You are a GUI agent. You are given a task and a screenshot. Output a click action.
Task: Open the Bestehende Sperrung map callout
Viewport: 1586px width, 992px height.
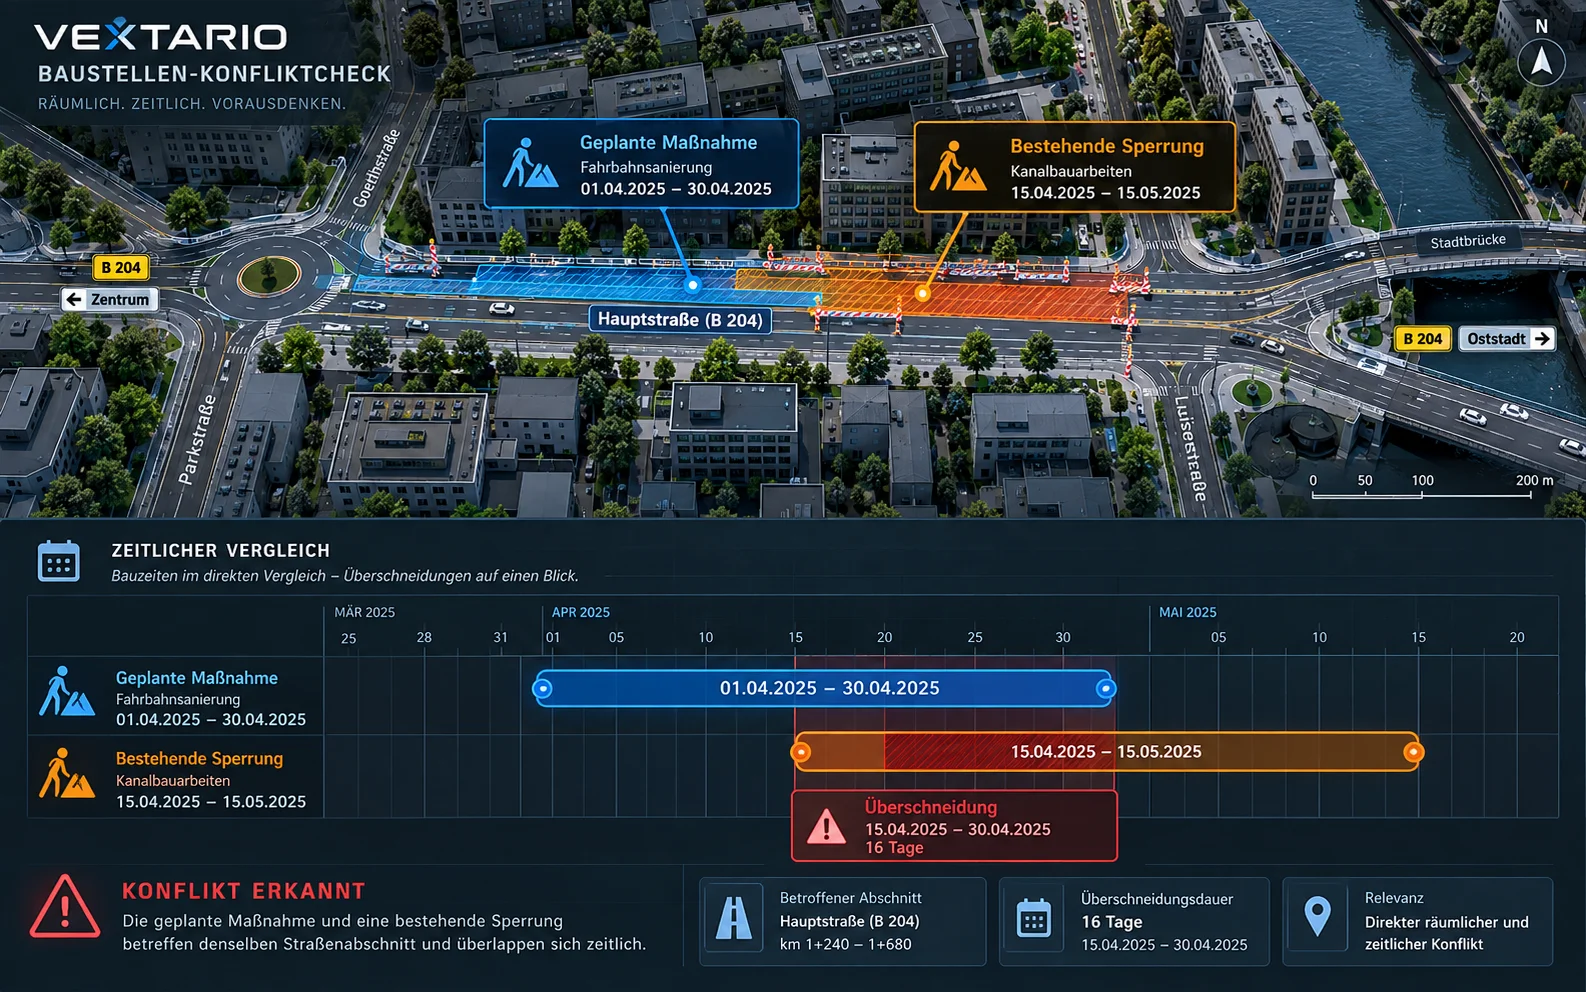pyautogui.click(x=1075, y=167)
